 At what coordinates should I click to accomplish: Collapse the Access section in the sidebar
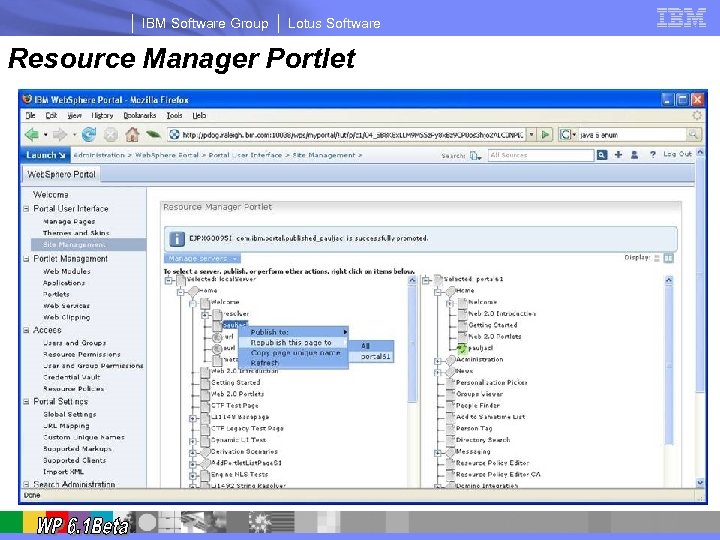(26, 330)
